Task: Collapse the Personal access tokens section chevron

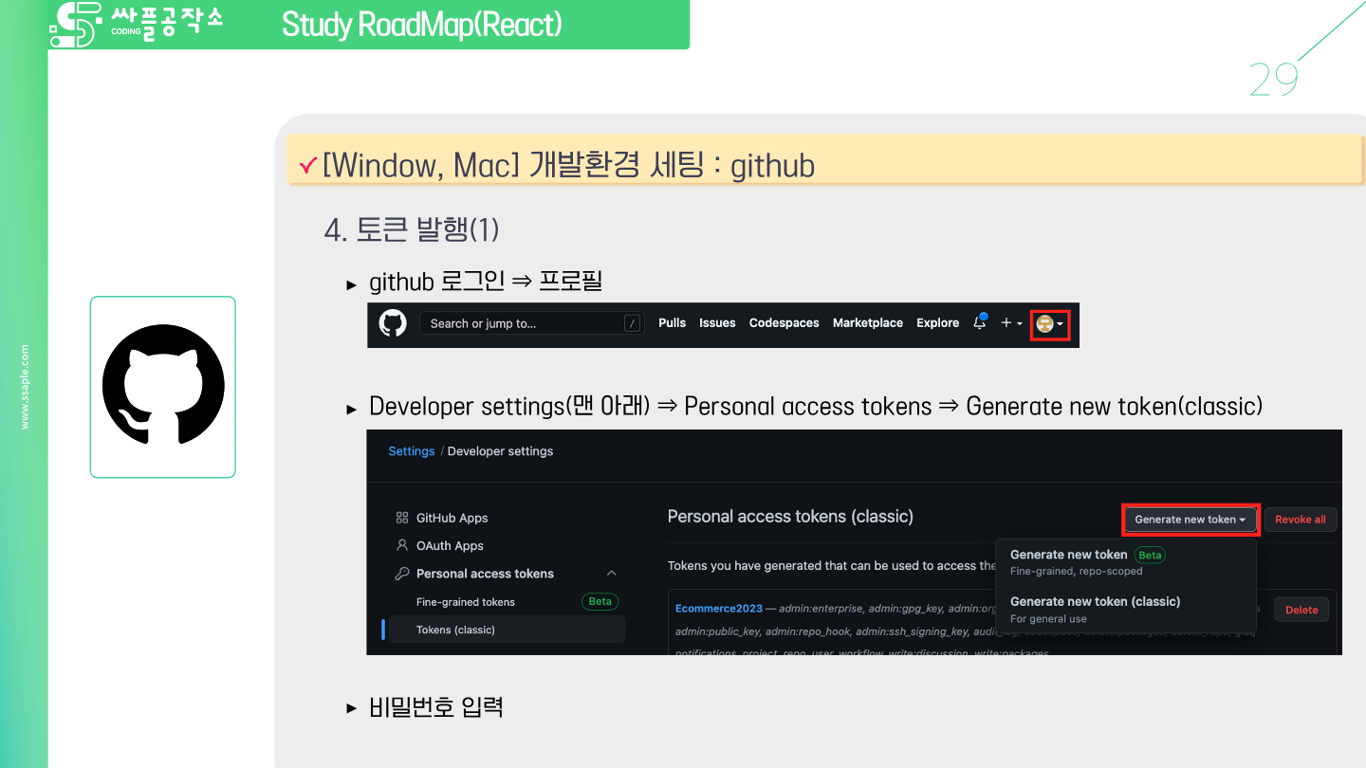Action: point(611,573)
